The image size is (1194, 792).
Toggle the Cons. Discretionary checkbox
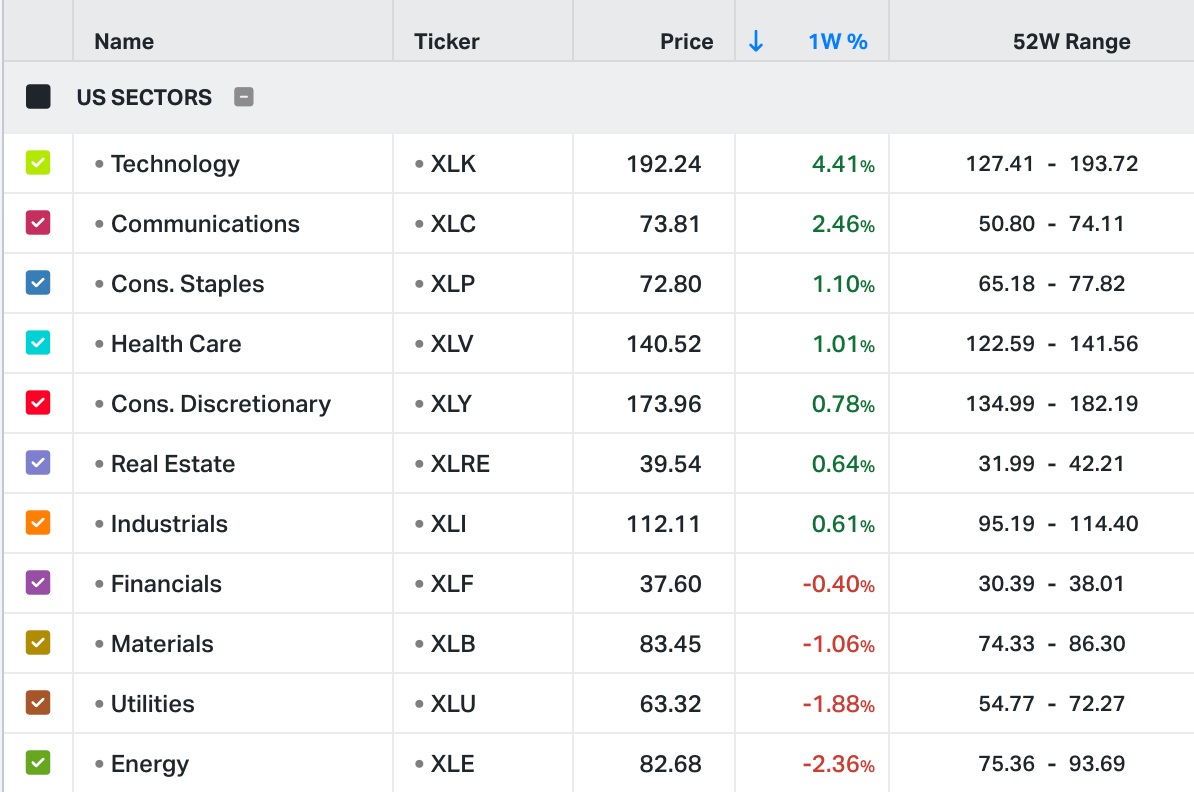38,403
